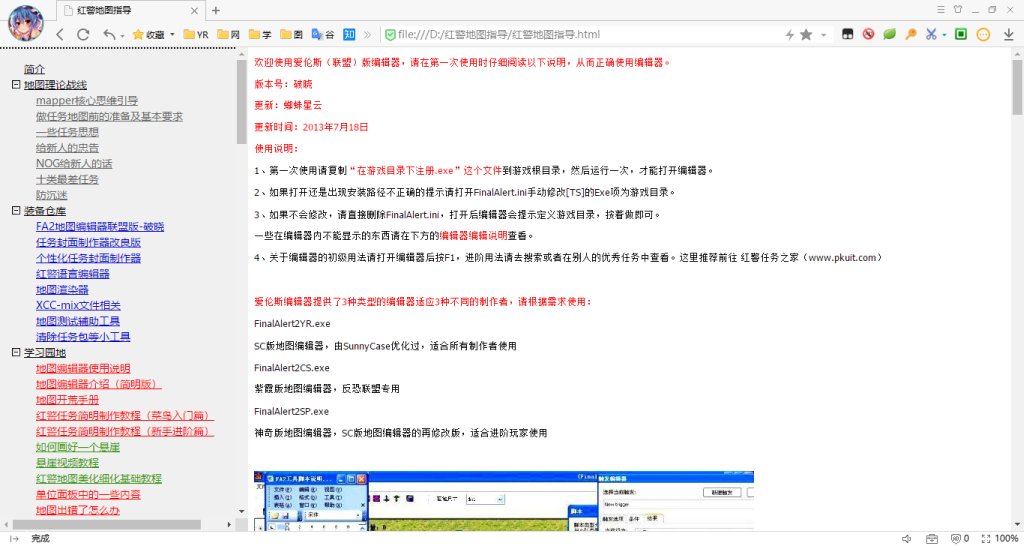Open the 防沉迷 link
The image size is (1024, 546).
[x=52, y=195]
